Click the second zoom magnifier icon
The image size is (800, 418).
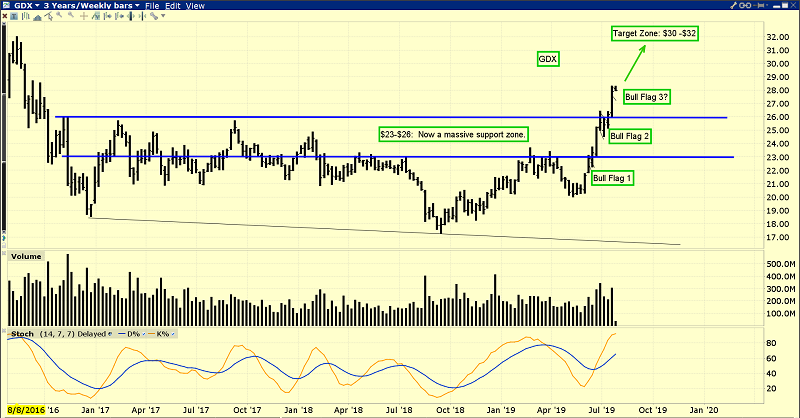click(x=71, y=15)
